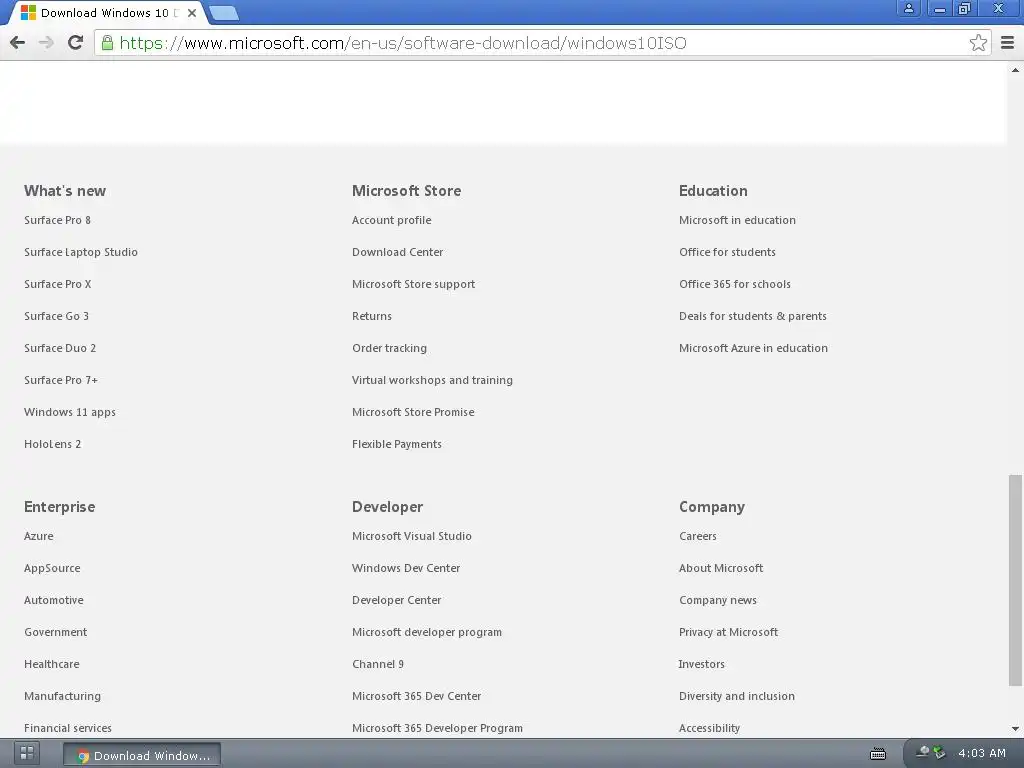Follow Deals for students & parents link
The image size is (1024, 768).
753,316
